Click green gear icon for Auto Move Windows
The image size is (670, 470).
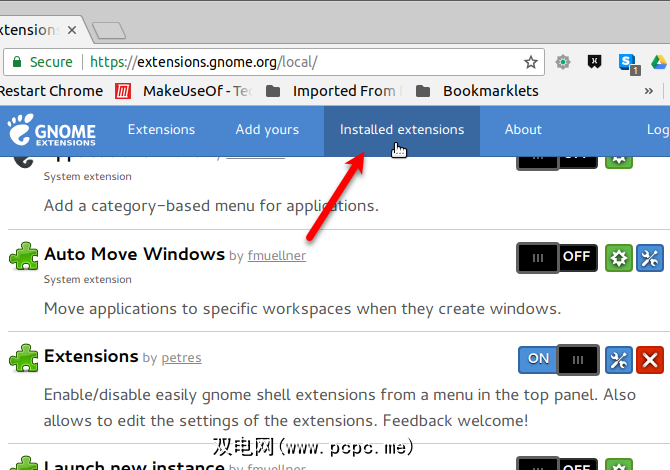pos(619,258)
